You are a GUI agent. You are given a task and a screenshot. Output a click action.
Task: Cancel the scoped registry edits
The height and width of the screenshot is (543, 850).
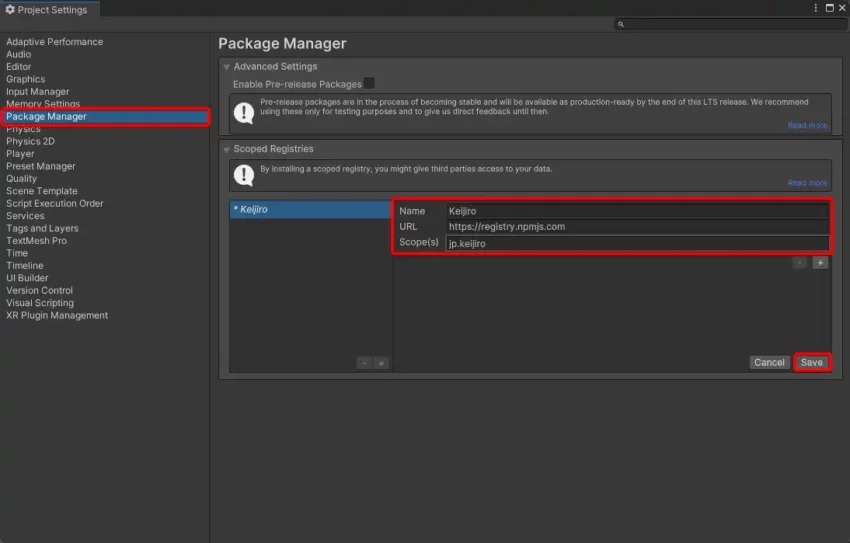[x=769, y=362]
